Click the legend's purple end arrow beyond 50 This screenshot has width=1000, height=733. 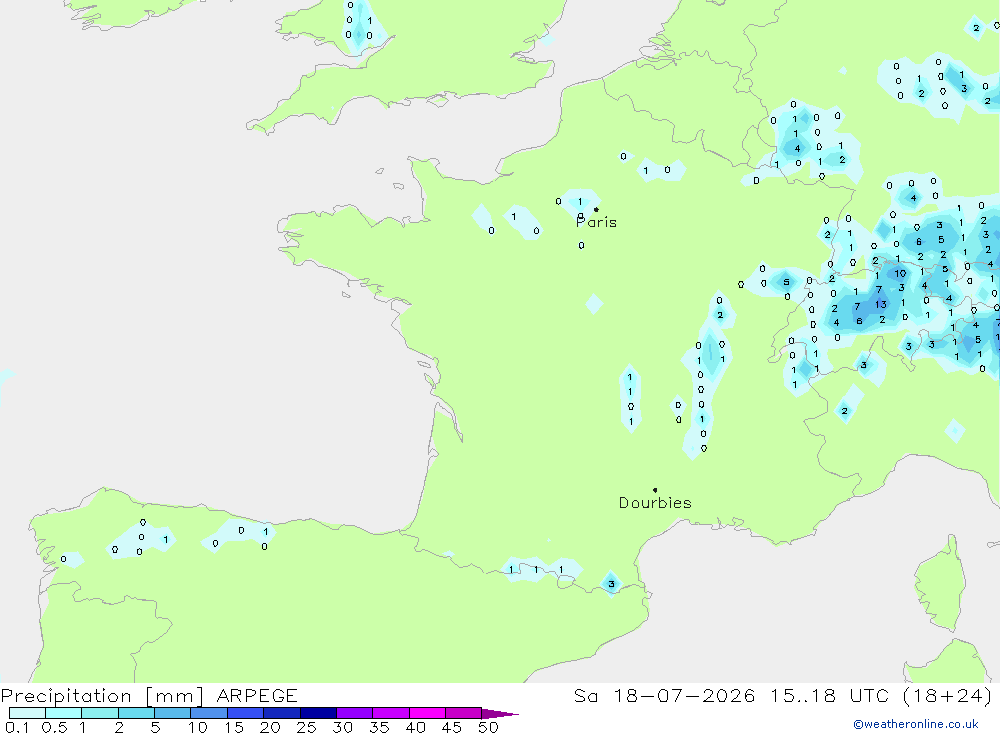(x=500, y=713)
